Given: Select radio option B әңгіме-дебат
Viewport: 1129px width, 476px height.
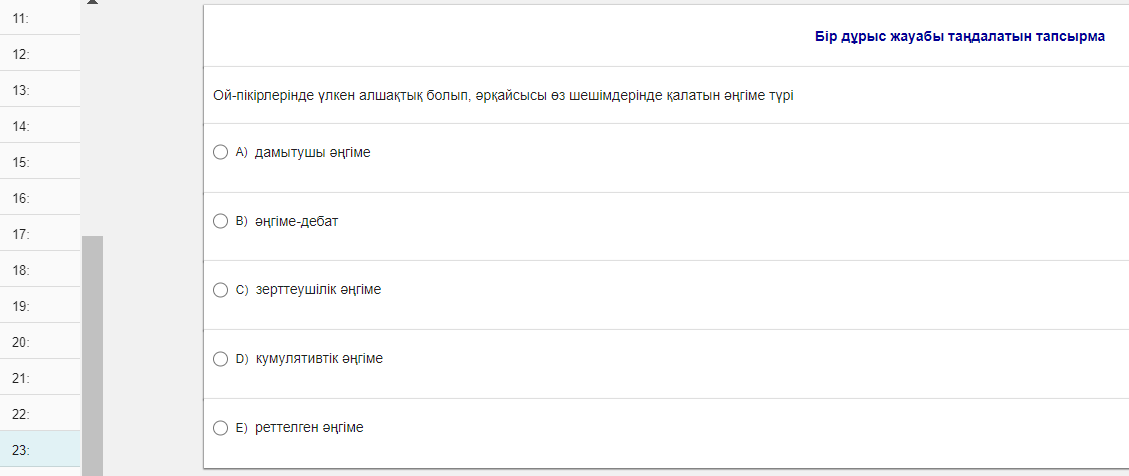Looking at the screenshot, I should coord(221,221).
